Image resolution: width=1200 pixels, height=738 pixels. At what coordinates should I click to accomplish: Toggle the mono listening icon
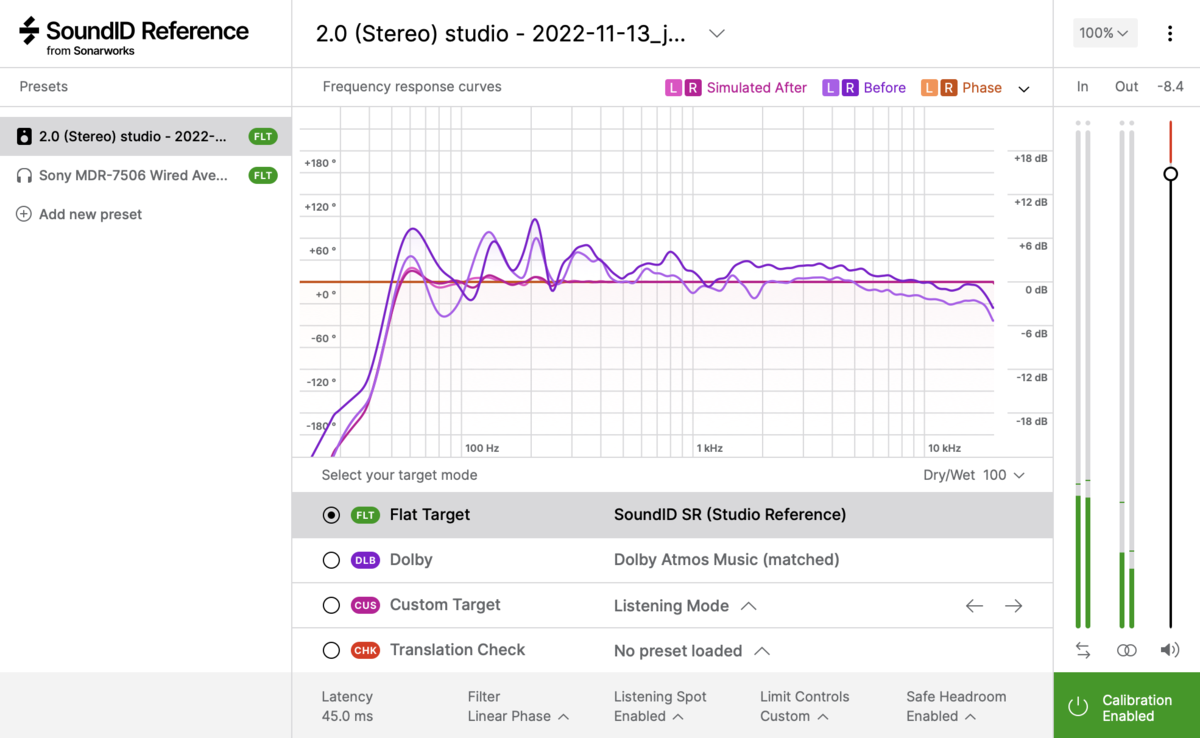(1127, 650)
